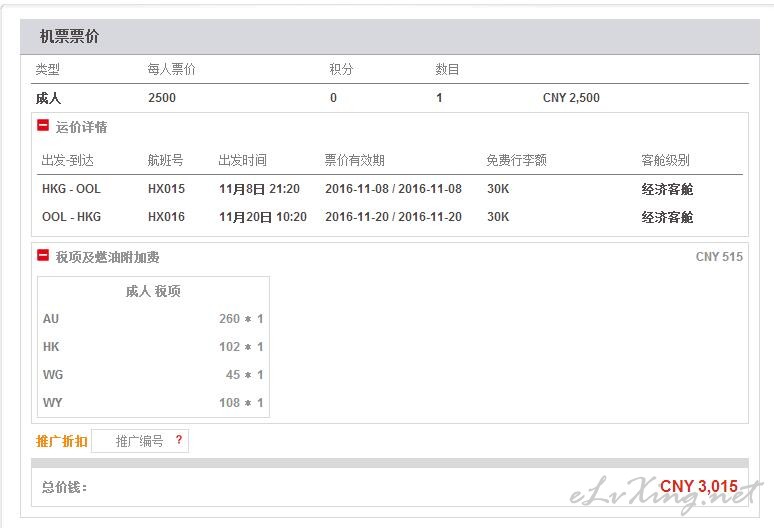This screenshot has width=774, height=528.
Task: Click departure time 11月8日 21:20
Action: [x=259, y=189]
